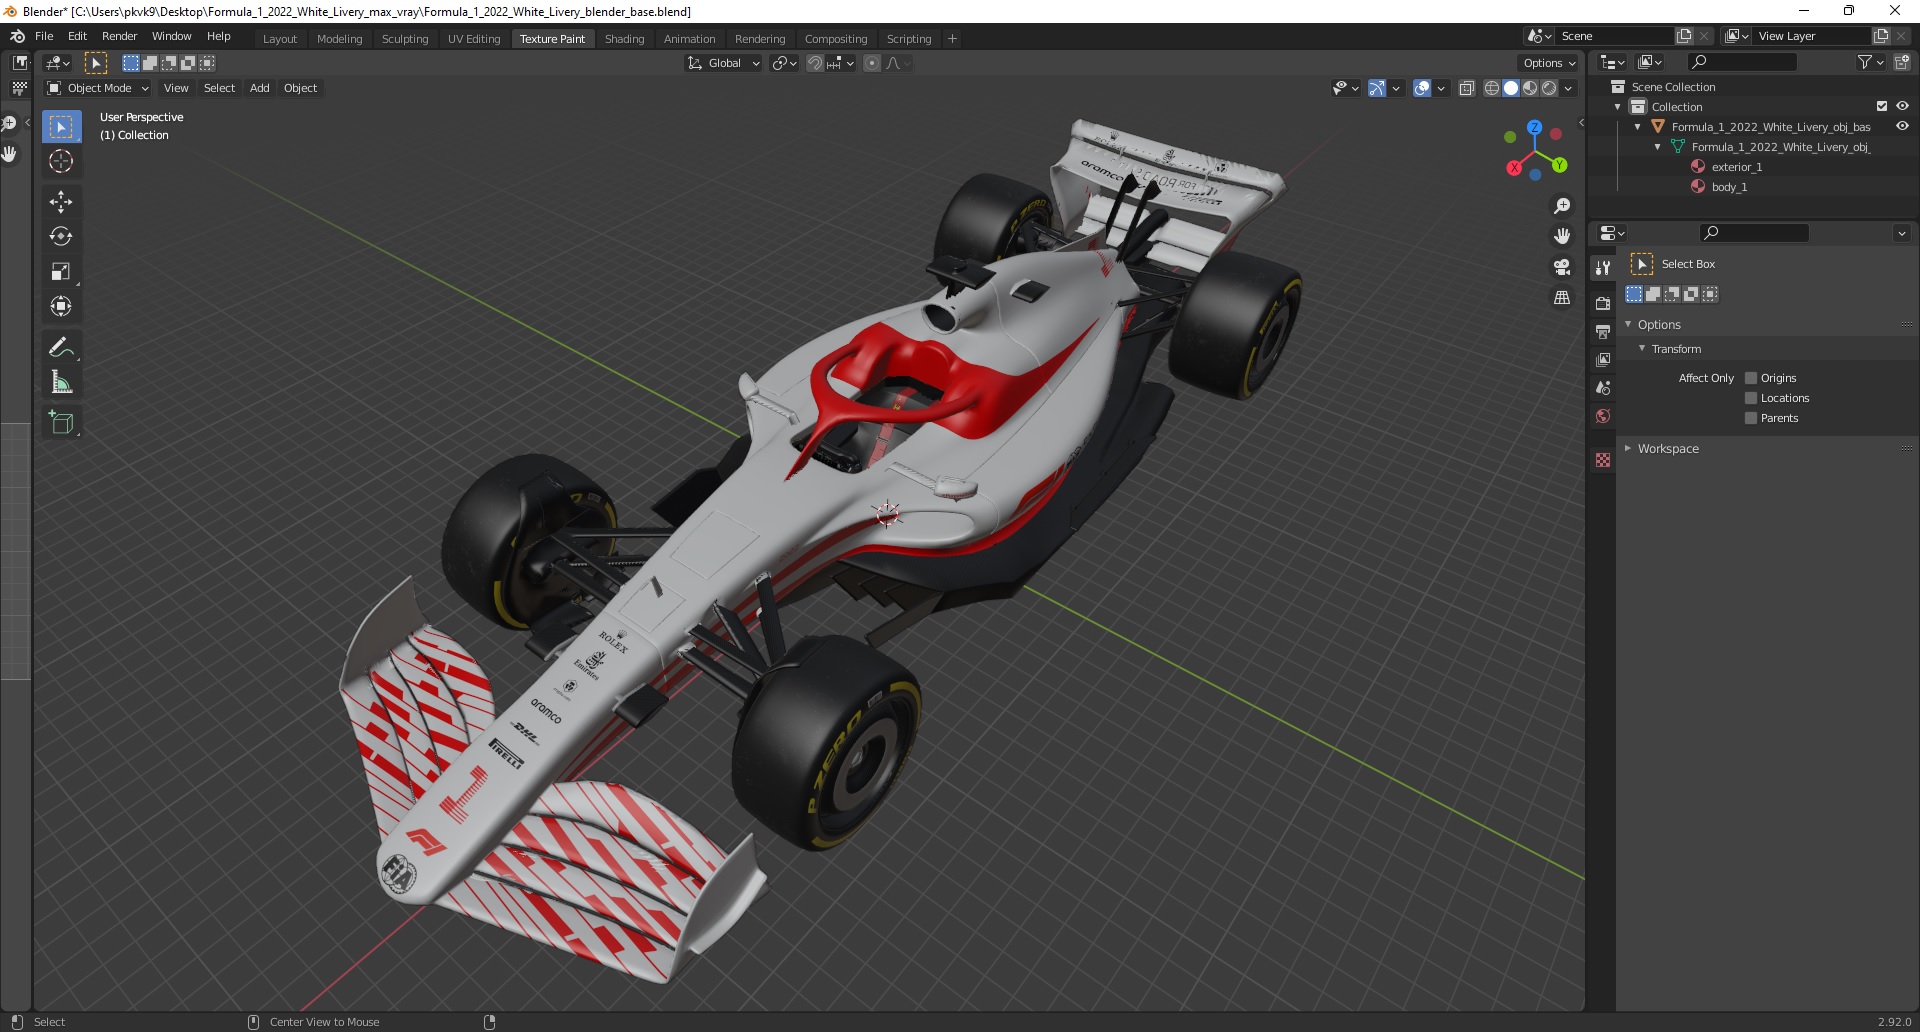
Task: Open the pivot point dropdown
Action: (784, 63)
